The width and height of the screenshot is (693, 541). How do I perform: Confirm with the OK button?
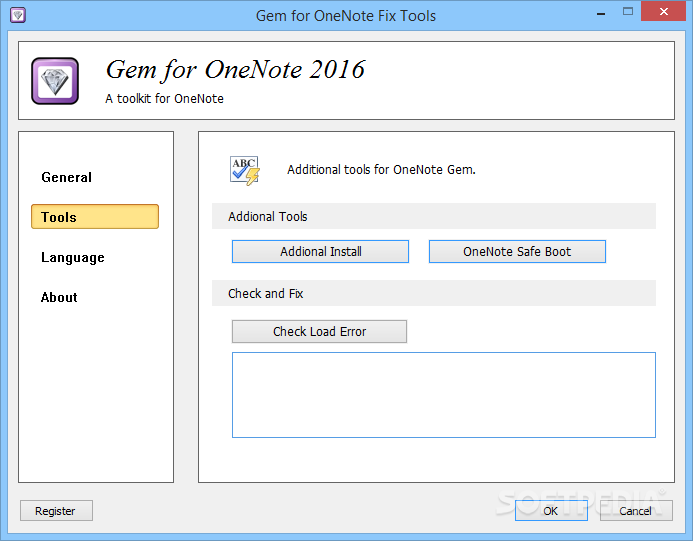coord(551,511)
